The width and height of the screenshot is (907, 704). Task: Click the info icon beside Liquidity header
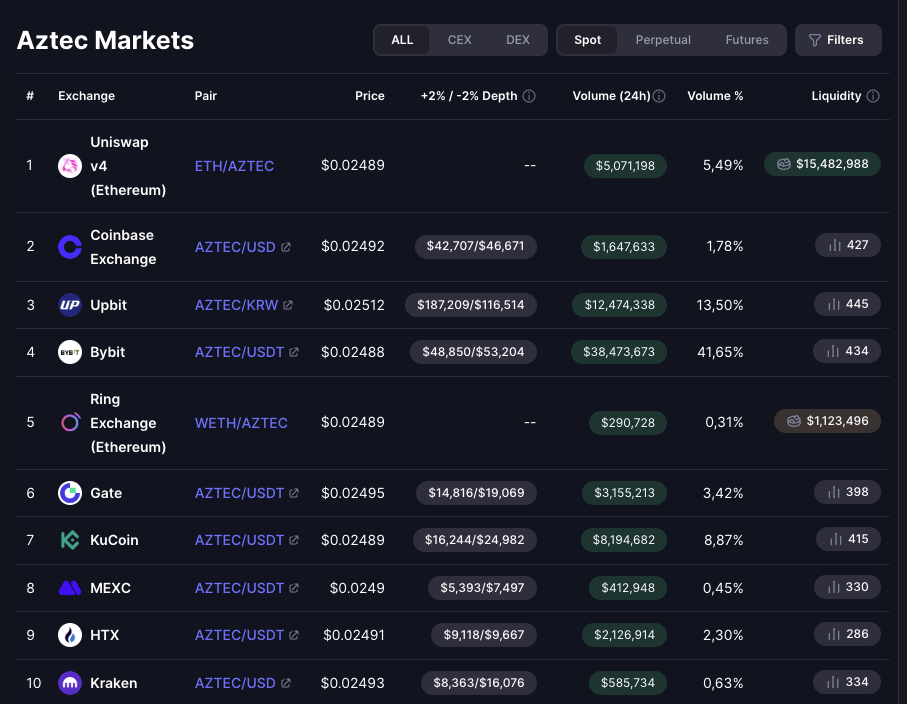click(873, 96)
